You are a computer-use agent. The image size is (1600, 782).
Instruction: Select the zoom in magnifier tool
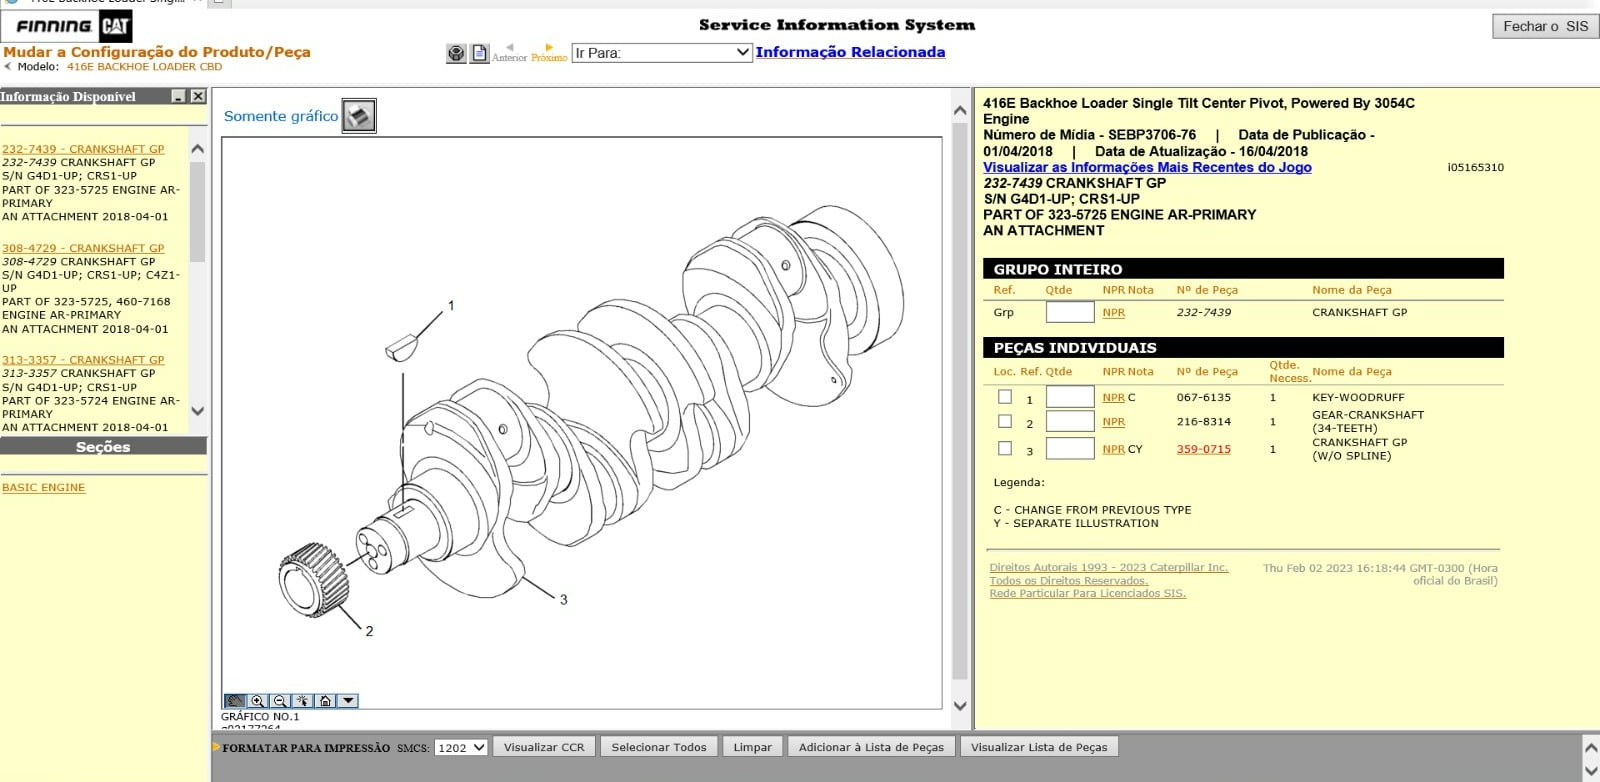point(258,701)
